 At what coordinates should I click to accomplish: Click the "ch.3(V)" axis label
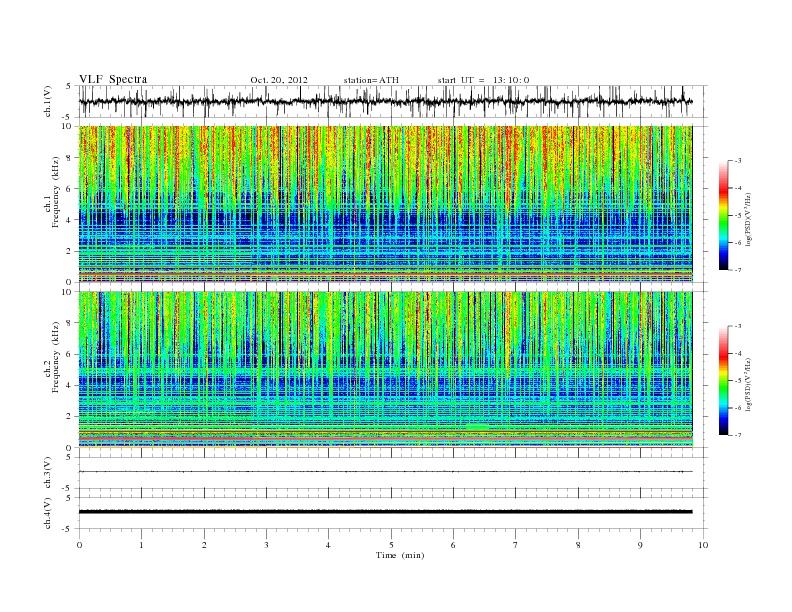click(x=48, y=473)
